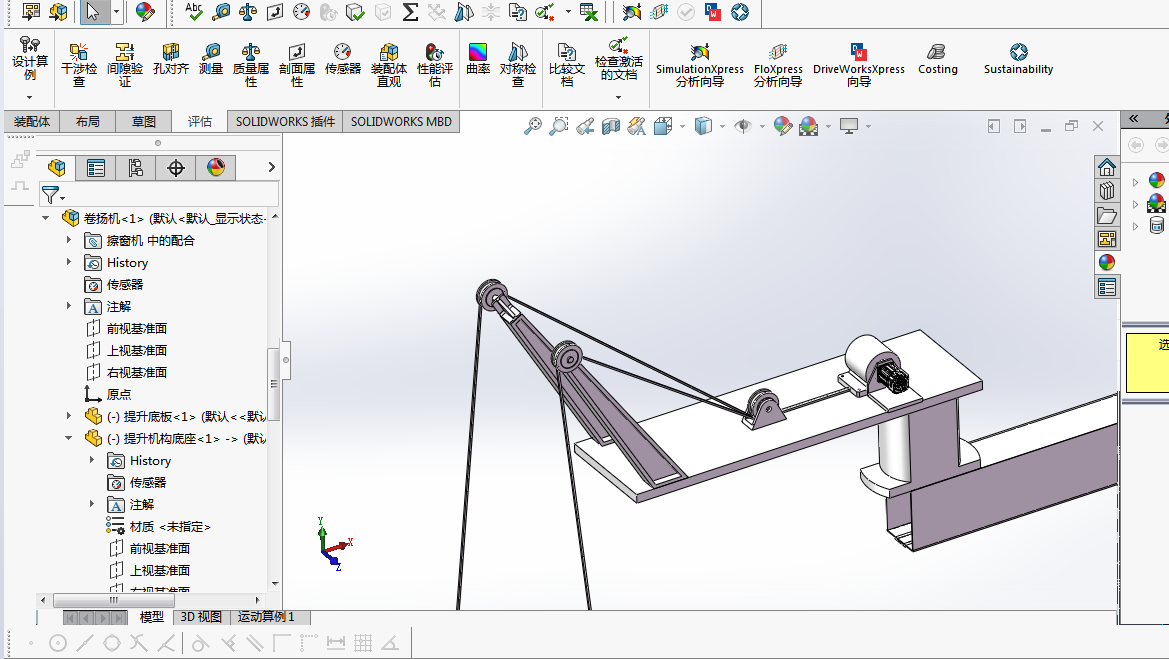This screenshot has width=1169, height=659.
Task: Open the Costing tool
Action: (937, 59)
